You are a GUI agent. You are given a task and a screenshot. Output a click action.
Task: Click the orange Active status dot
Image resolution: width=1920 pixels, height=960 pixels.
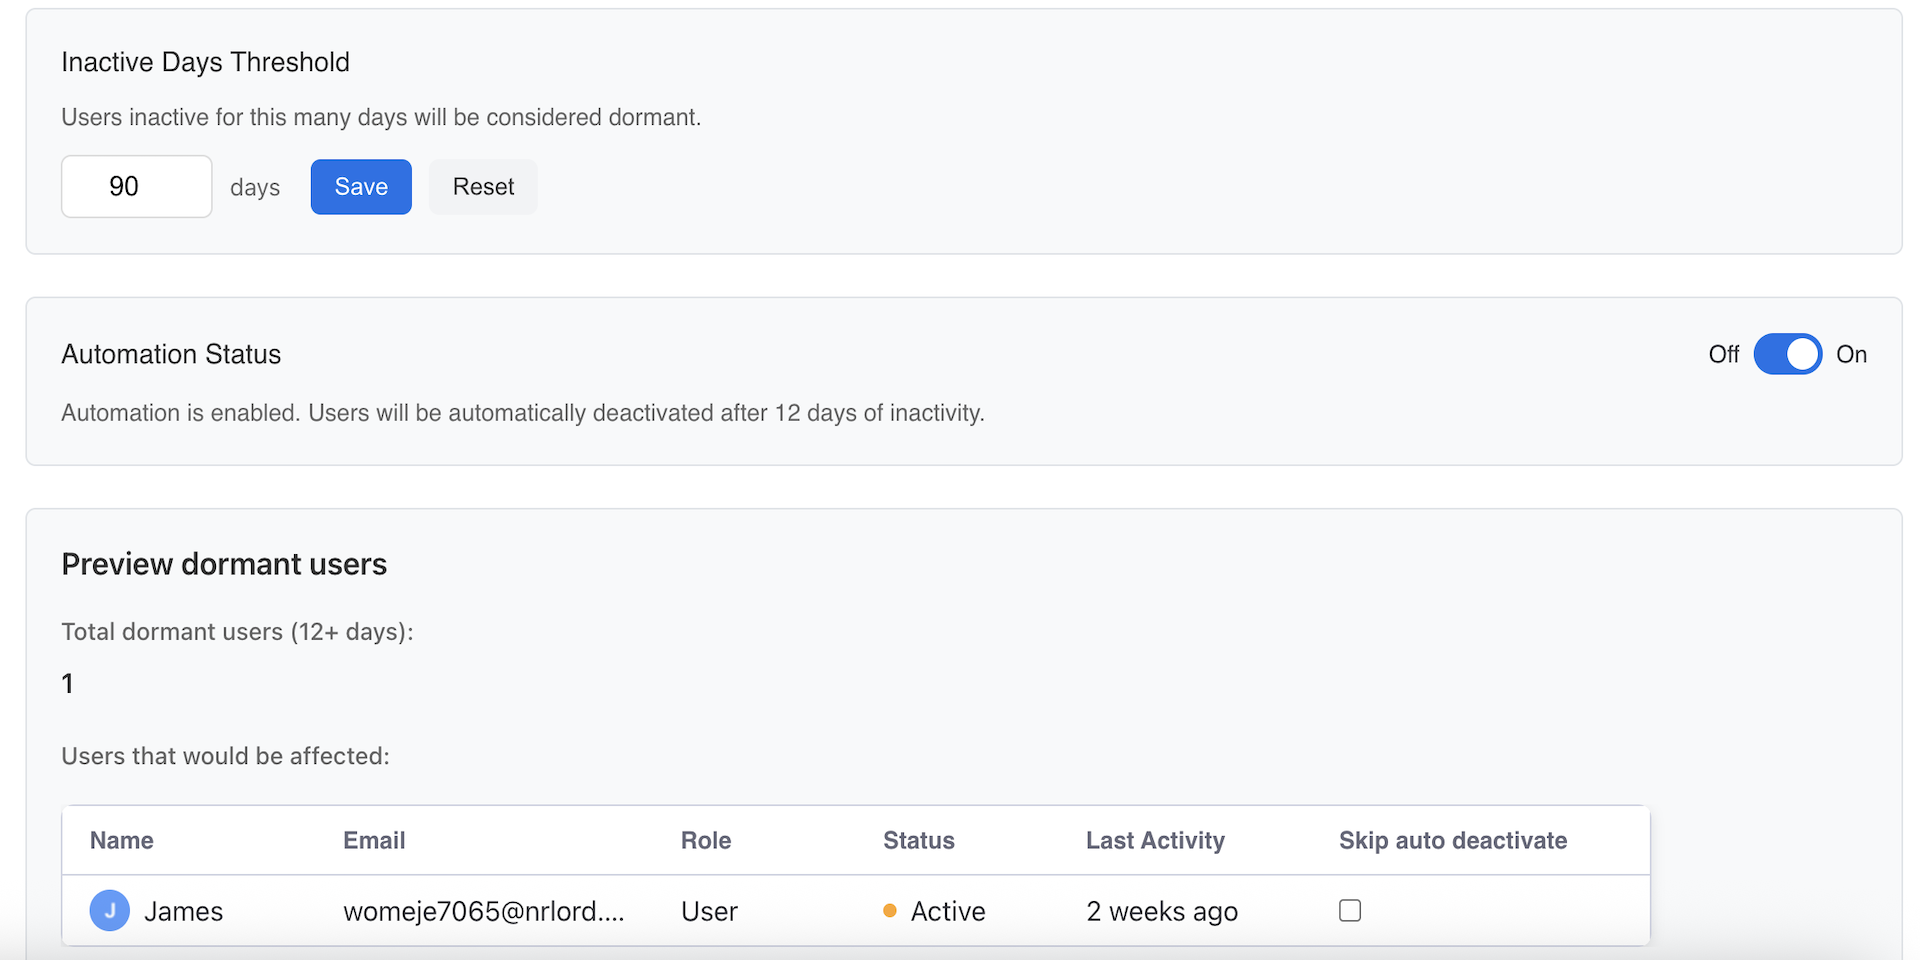(889, 911)
